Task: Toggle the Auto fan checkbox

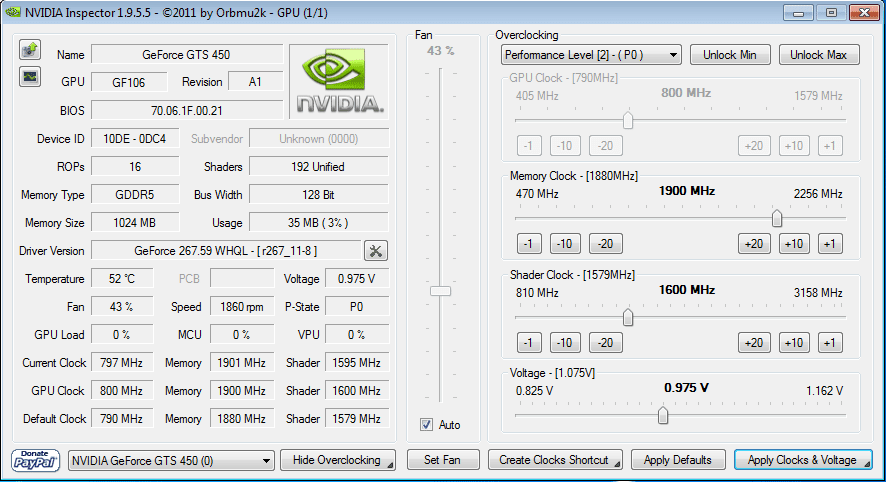Action: click(427, 425)
